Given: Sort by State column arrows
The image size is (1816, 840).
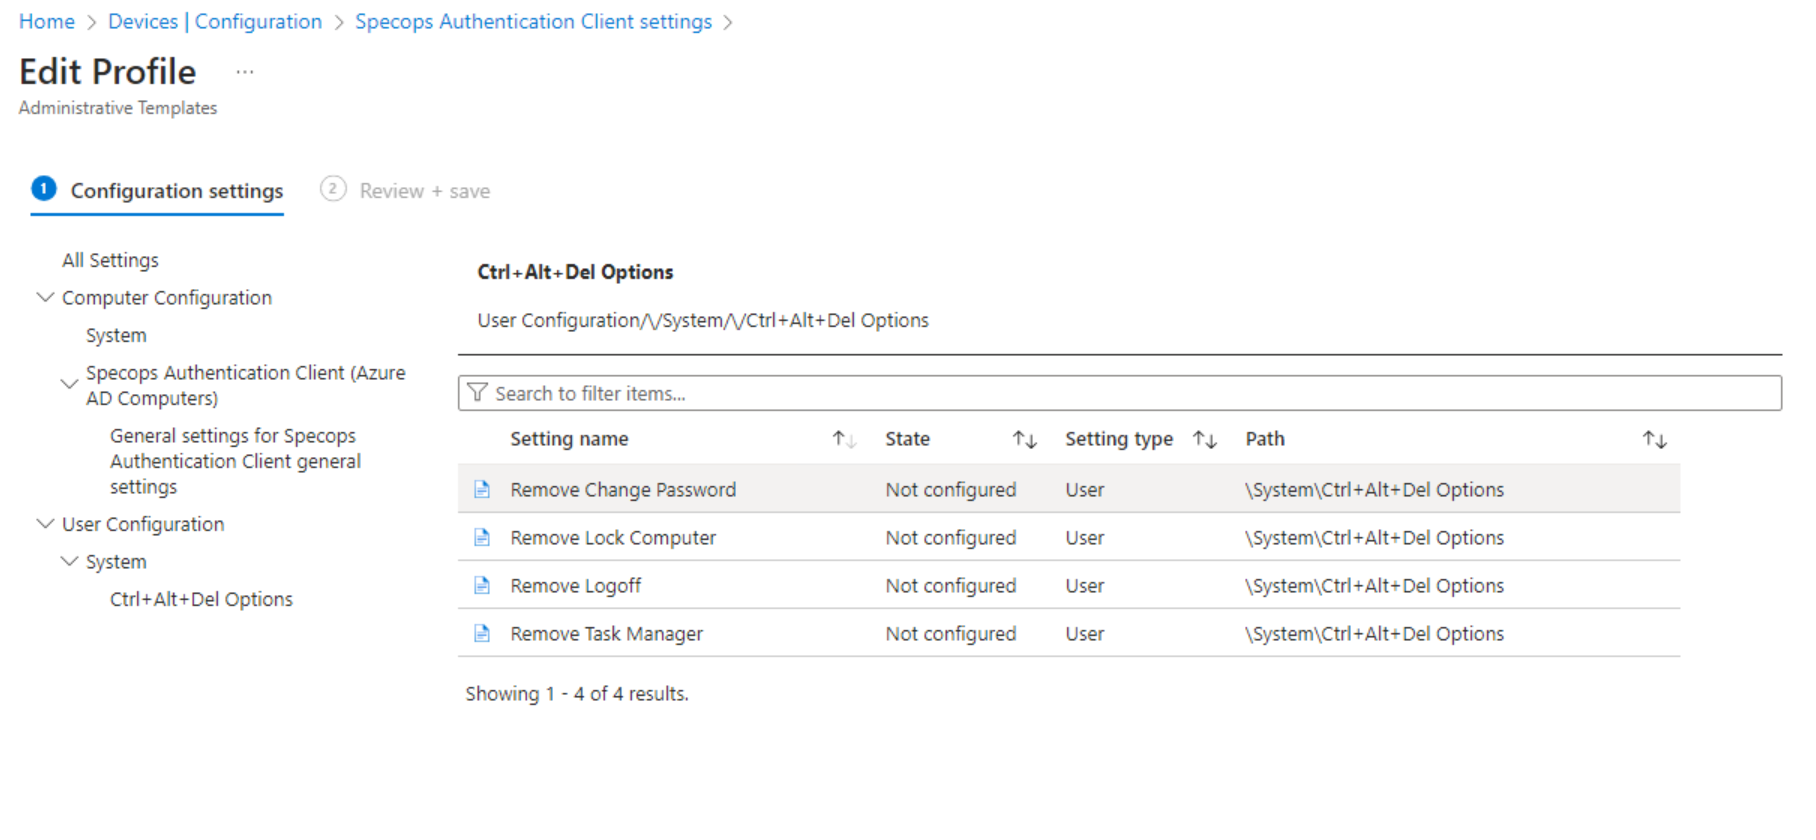Looking at the screenshot, I should 1024,439.
